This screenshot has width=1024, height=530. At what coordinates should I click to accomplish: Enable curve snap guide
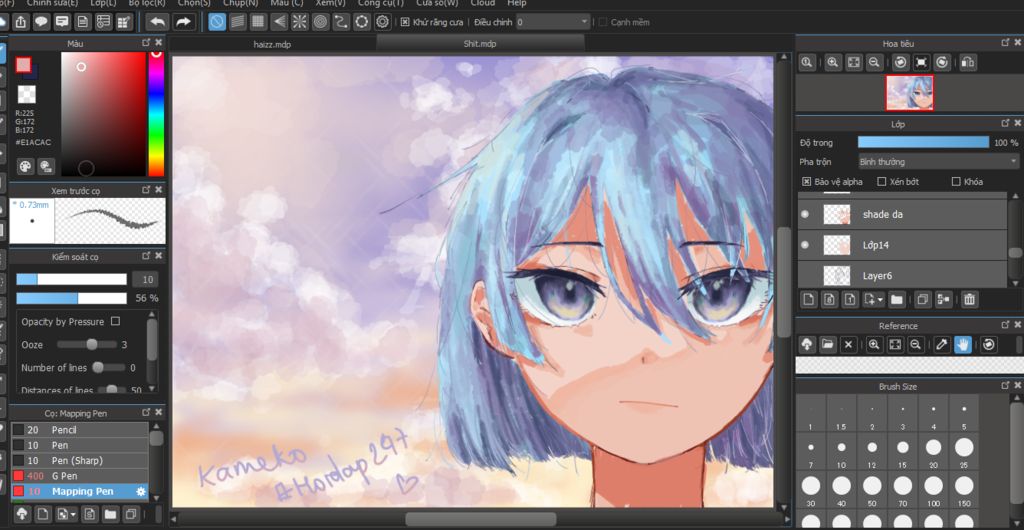(x=341, y=22)
